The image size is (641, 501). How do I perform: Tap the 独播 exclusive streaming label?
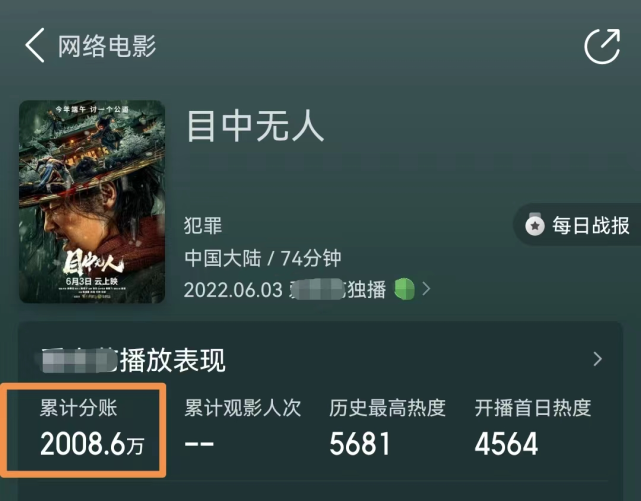[x=367, y=290]
